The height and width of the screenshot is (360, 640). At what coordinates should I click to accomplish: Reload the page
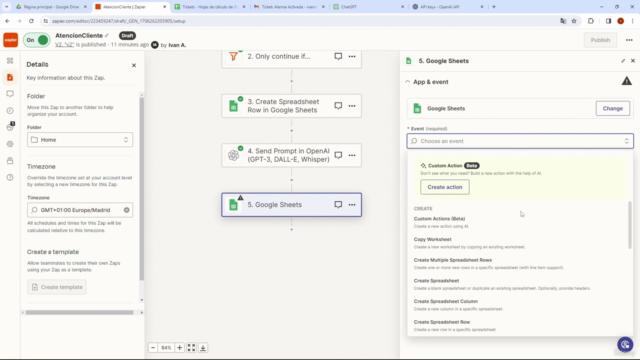[x=31, y=21]
